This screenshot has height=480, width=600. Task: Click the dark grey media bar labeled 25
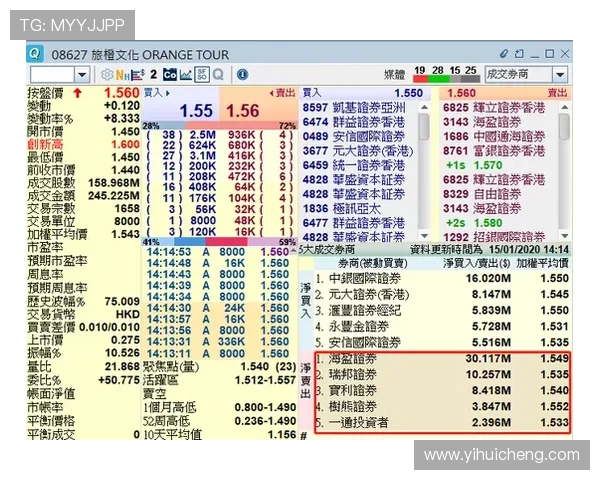click(470, 79)
